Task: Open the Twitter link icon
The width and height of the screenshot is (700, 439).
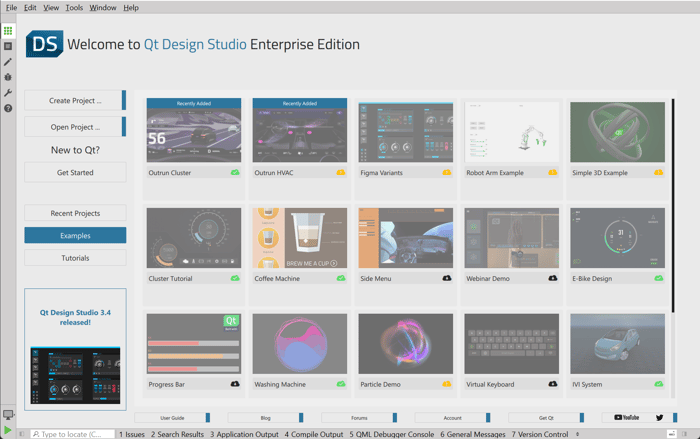Action: tap(660, 418)
